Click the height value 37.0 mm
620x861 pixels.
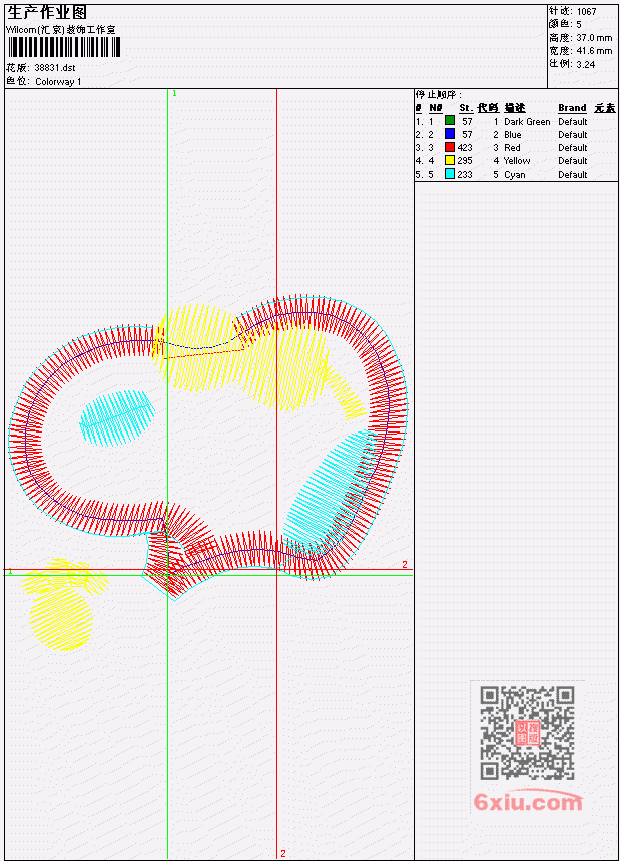pos(594,38)
